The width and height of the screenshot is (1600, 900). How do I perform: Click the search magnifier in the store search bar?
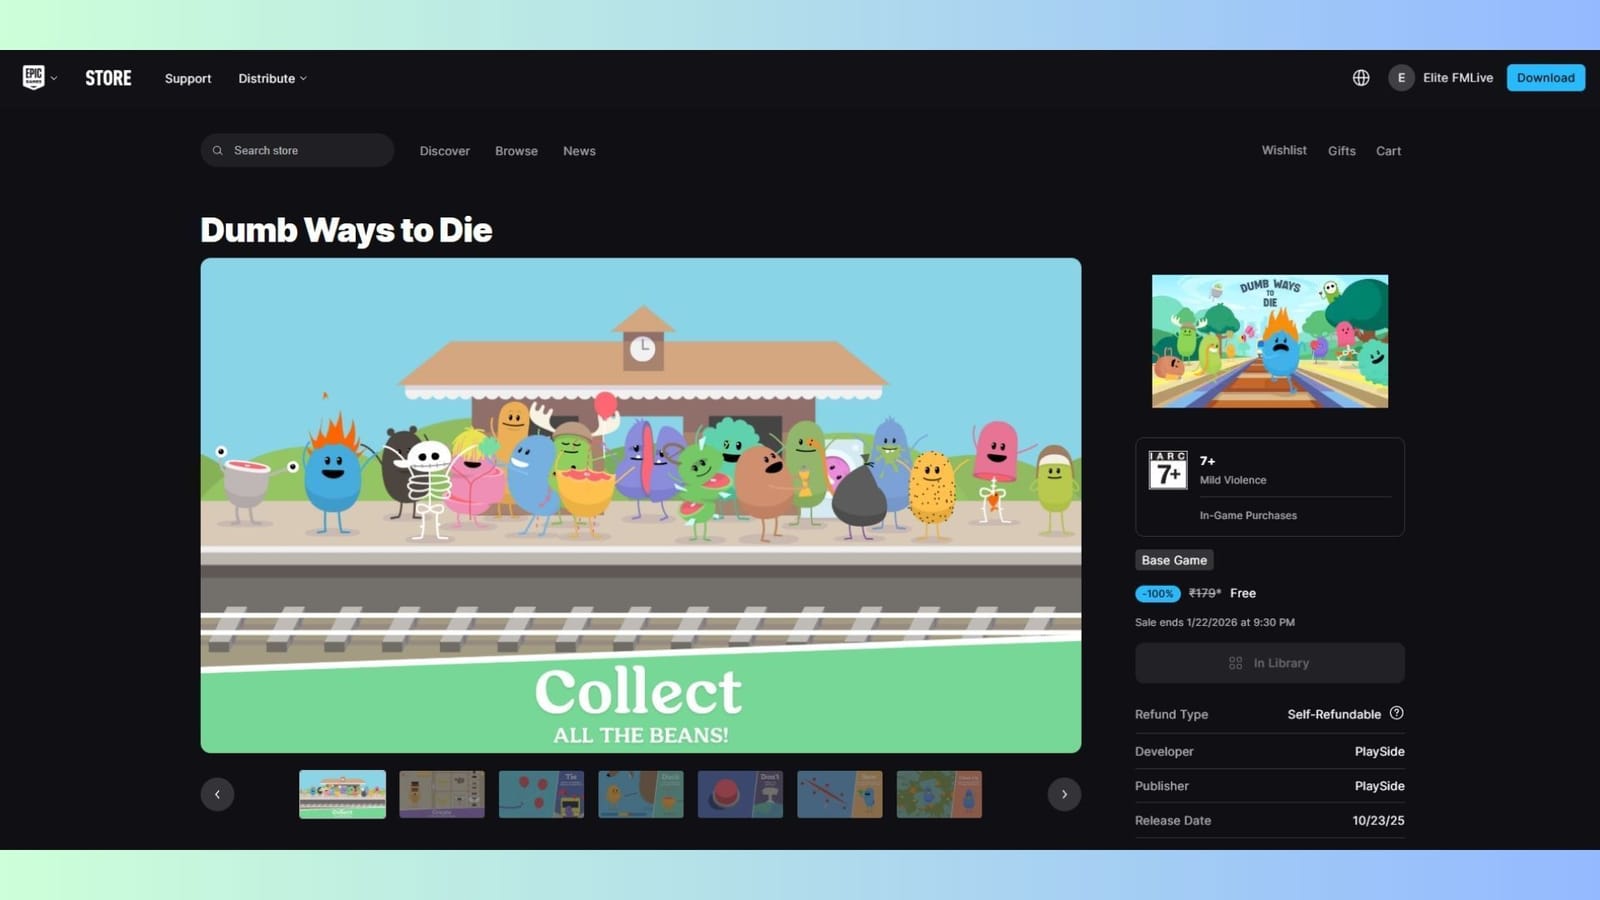(x=218, y=150)
